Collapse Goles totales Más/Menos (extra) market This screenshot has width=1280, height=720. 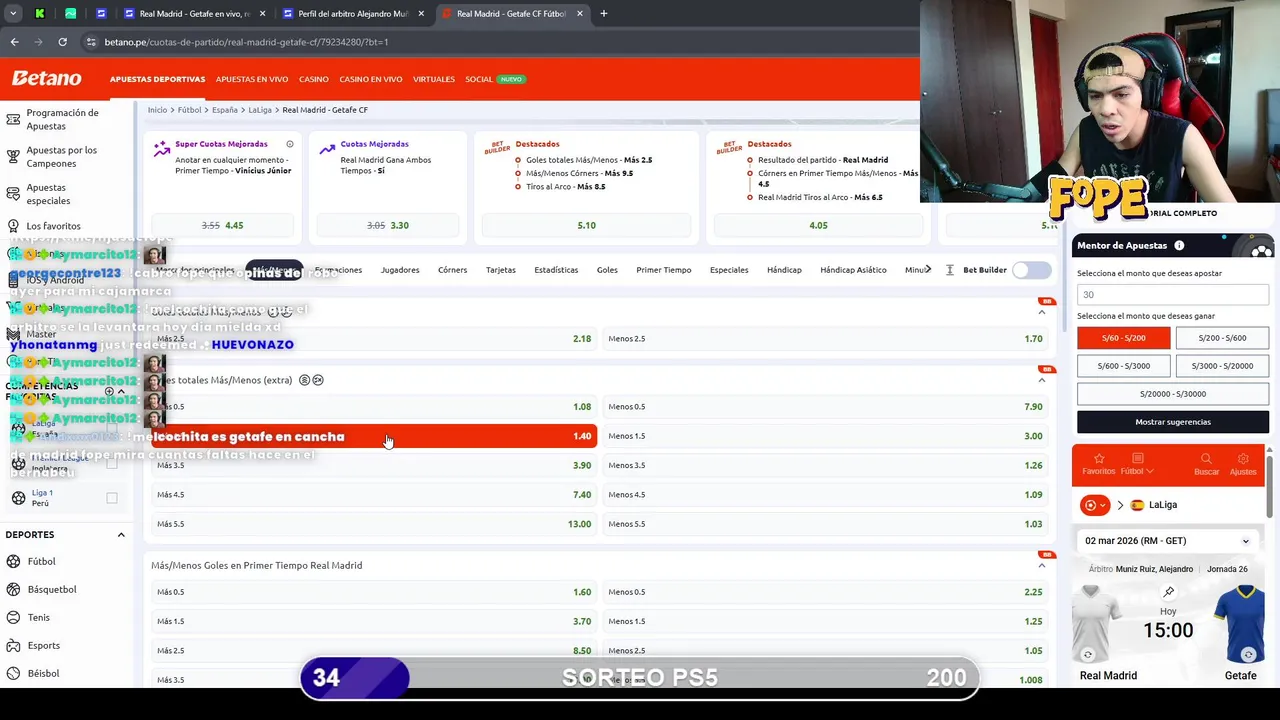tap(1041, 380)
